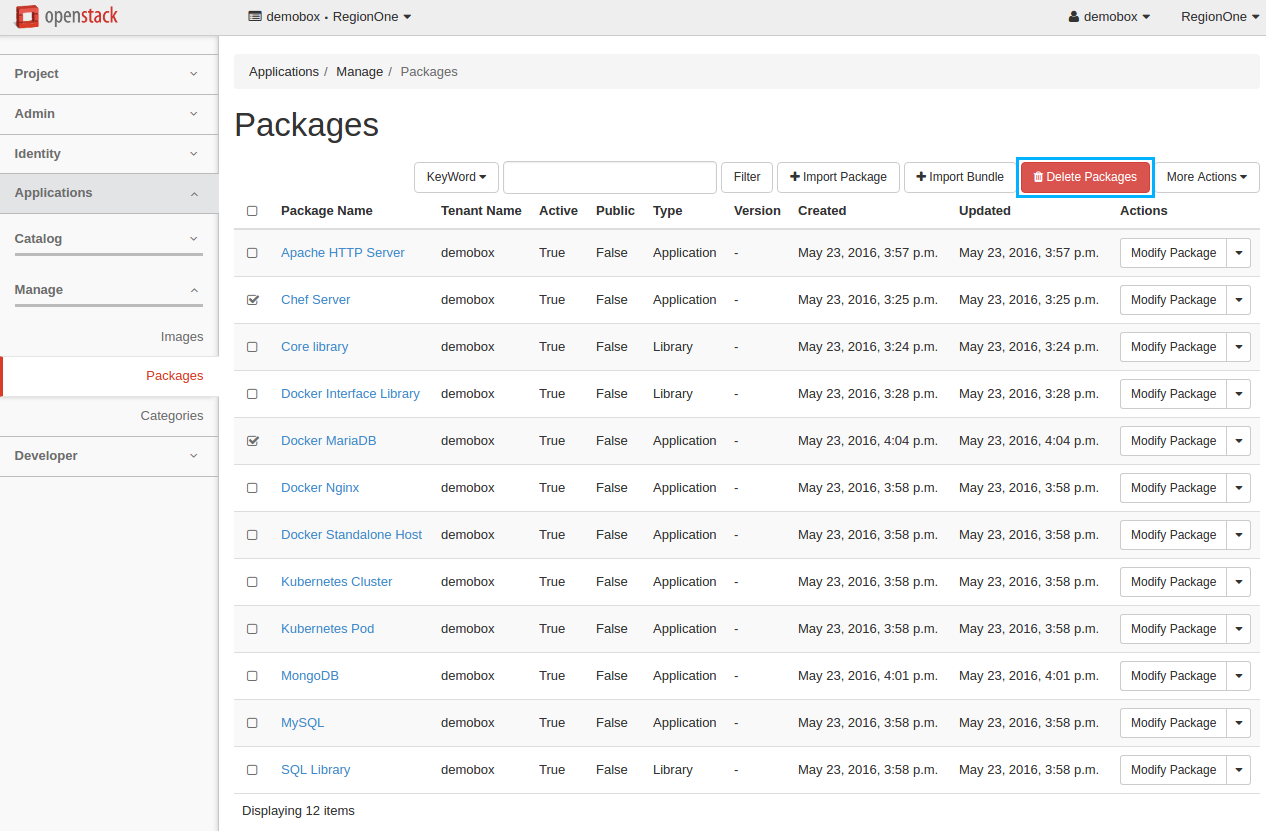Viewport: 1266px width, 831px height.
Task: Select the header checkbox to select all packages
Action: pyautogui.click(x=252, y=211)
